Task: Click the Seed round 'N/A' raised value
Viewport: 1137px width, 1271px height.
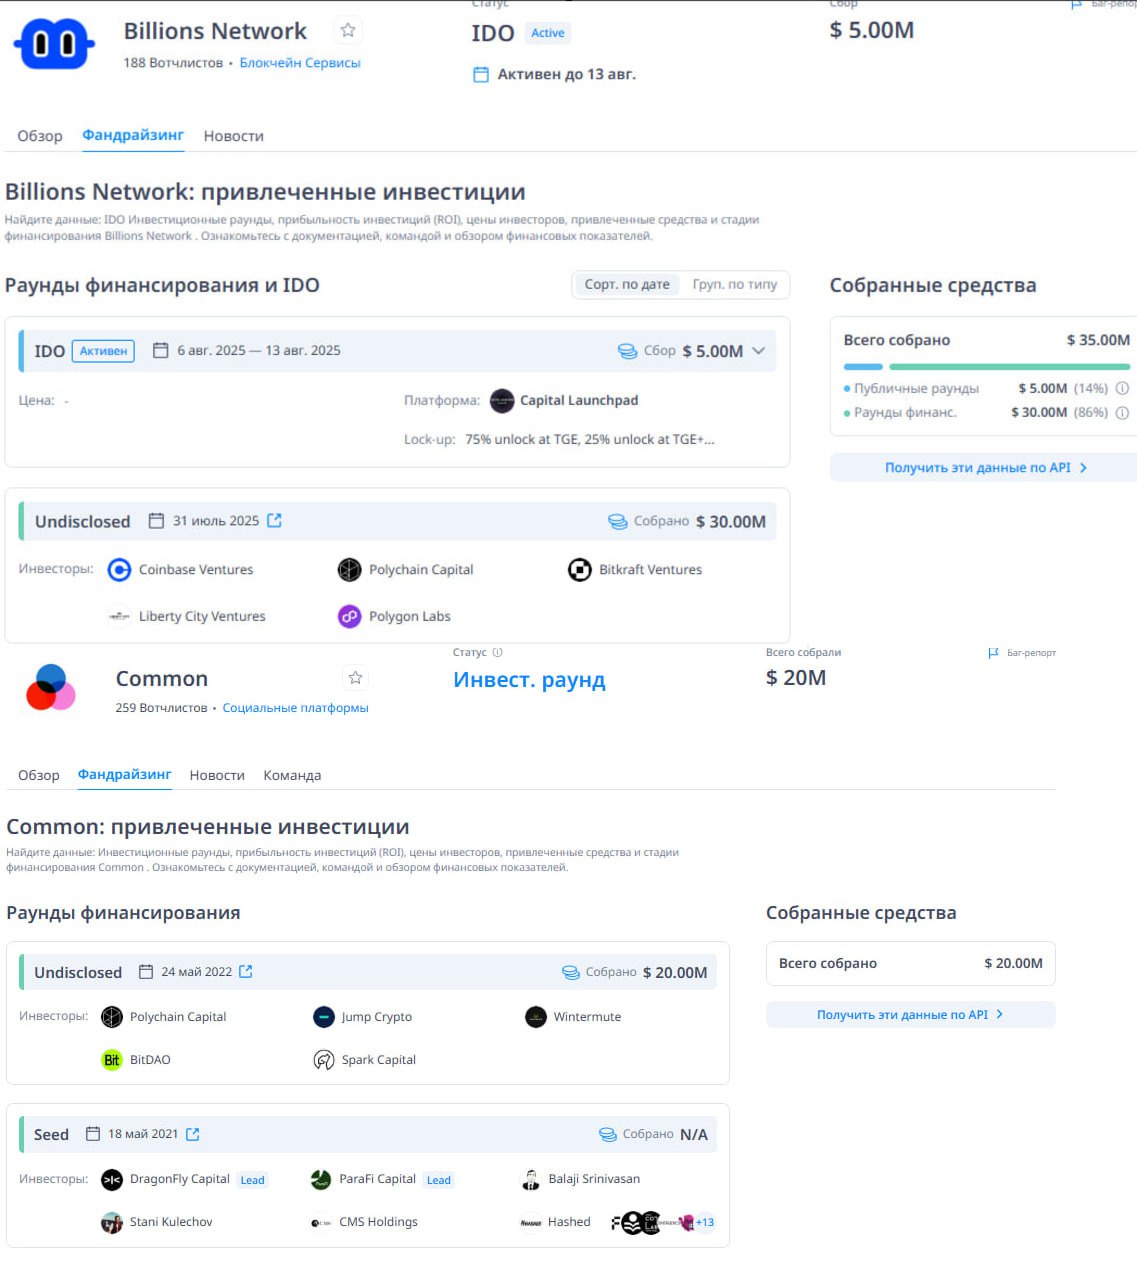Action: [x=694, y=1134]
